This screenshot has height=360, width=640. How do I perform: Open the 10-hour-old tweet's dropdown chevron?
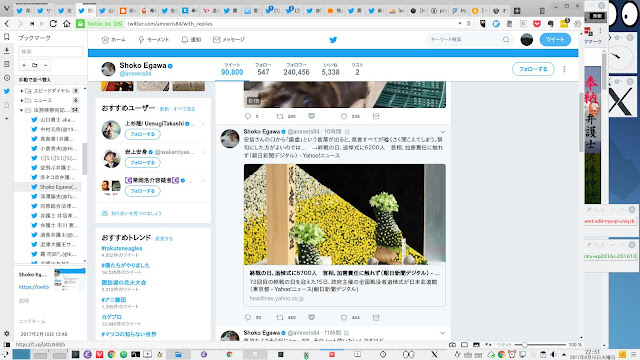point(442,132)
